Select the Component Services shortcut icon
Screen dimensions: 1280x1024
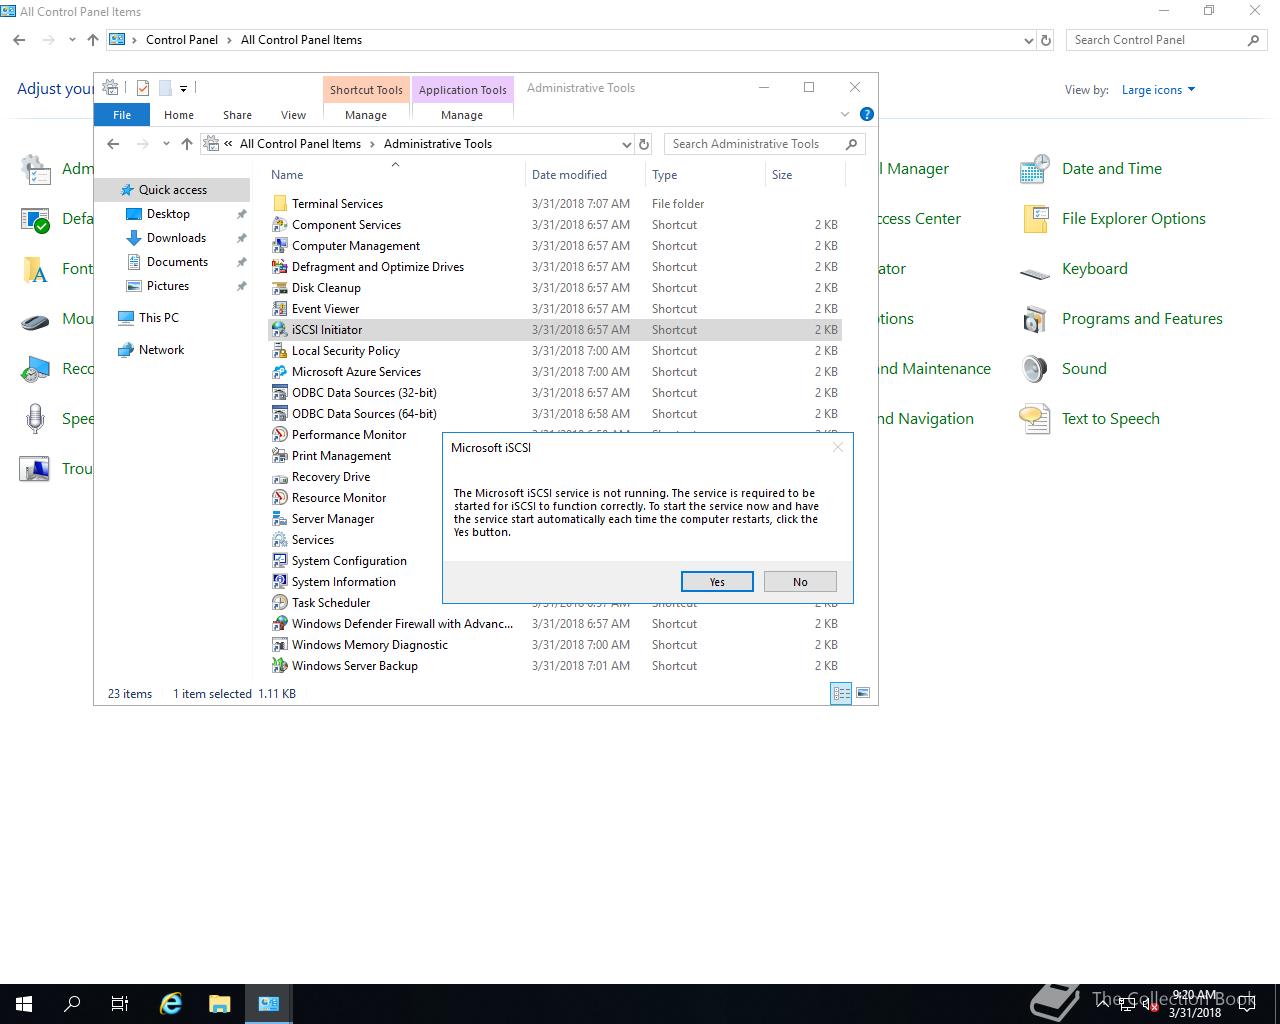[280, 225]
